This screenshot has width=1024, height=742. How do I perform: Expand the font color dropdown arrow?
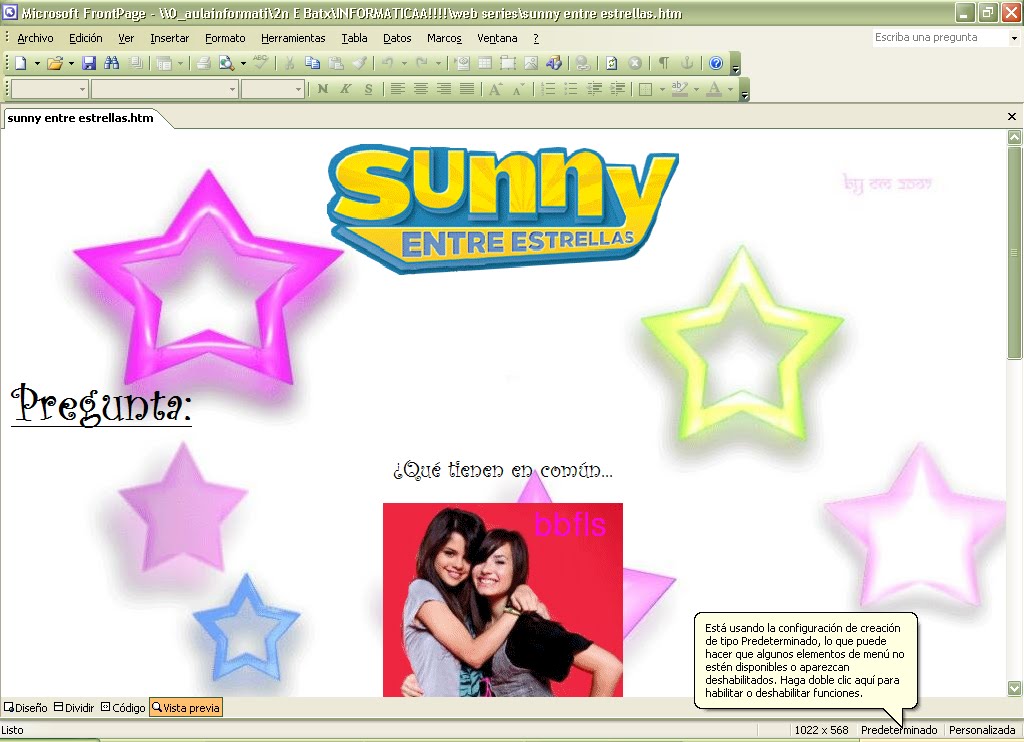pyautogui.click(x=730, y=89)
